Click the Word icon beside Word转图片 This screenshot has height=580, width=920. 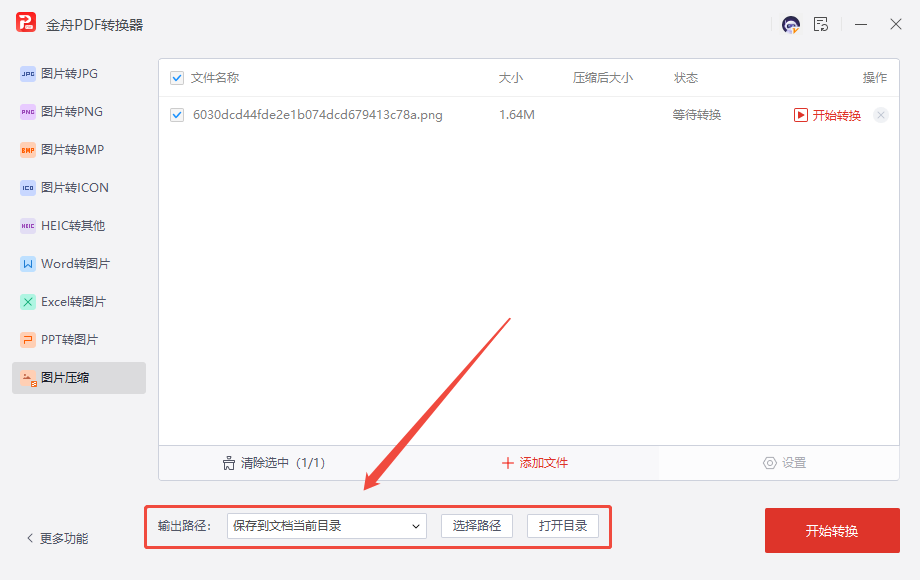(28, 264)
